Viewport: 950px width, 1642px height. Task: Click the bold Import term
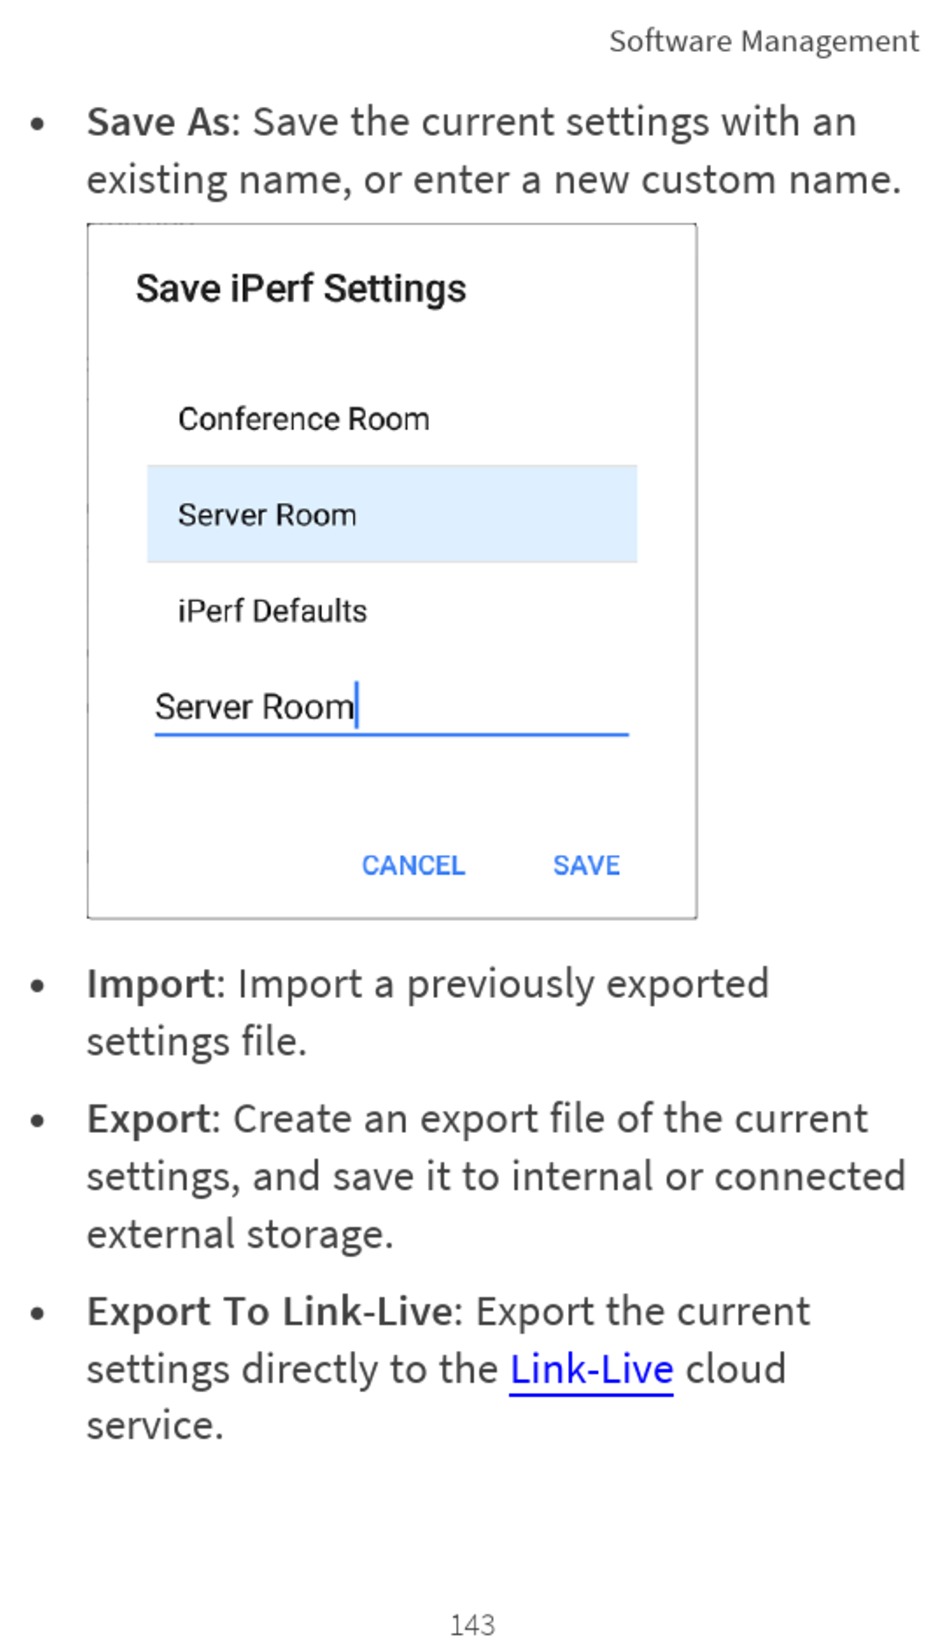[x=150, y=984]
